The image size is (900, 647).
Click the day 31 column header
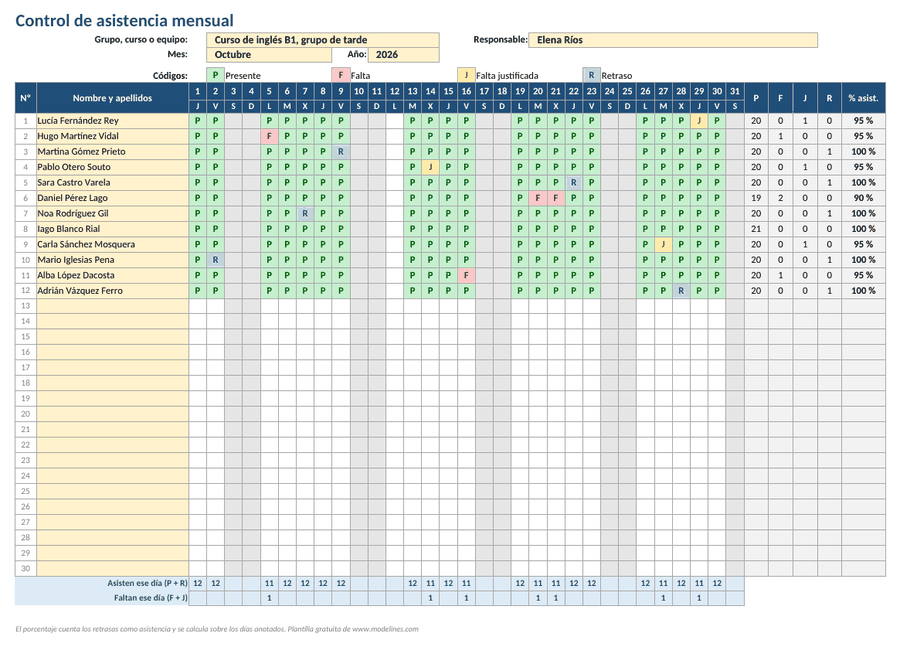click(x=735, y=91)
